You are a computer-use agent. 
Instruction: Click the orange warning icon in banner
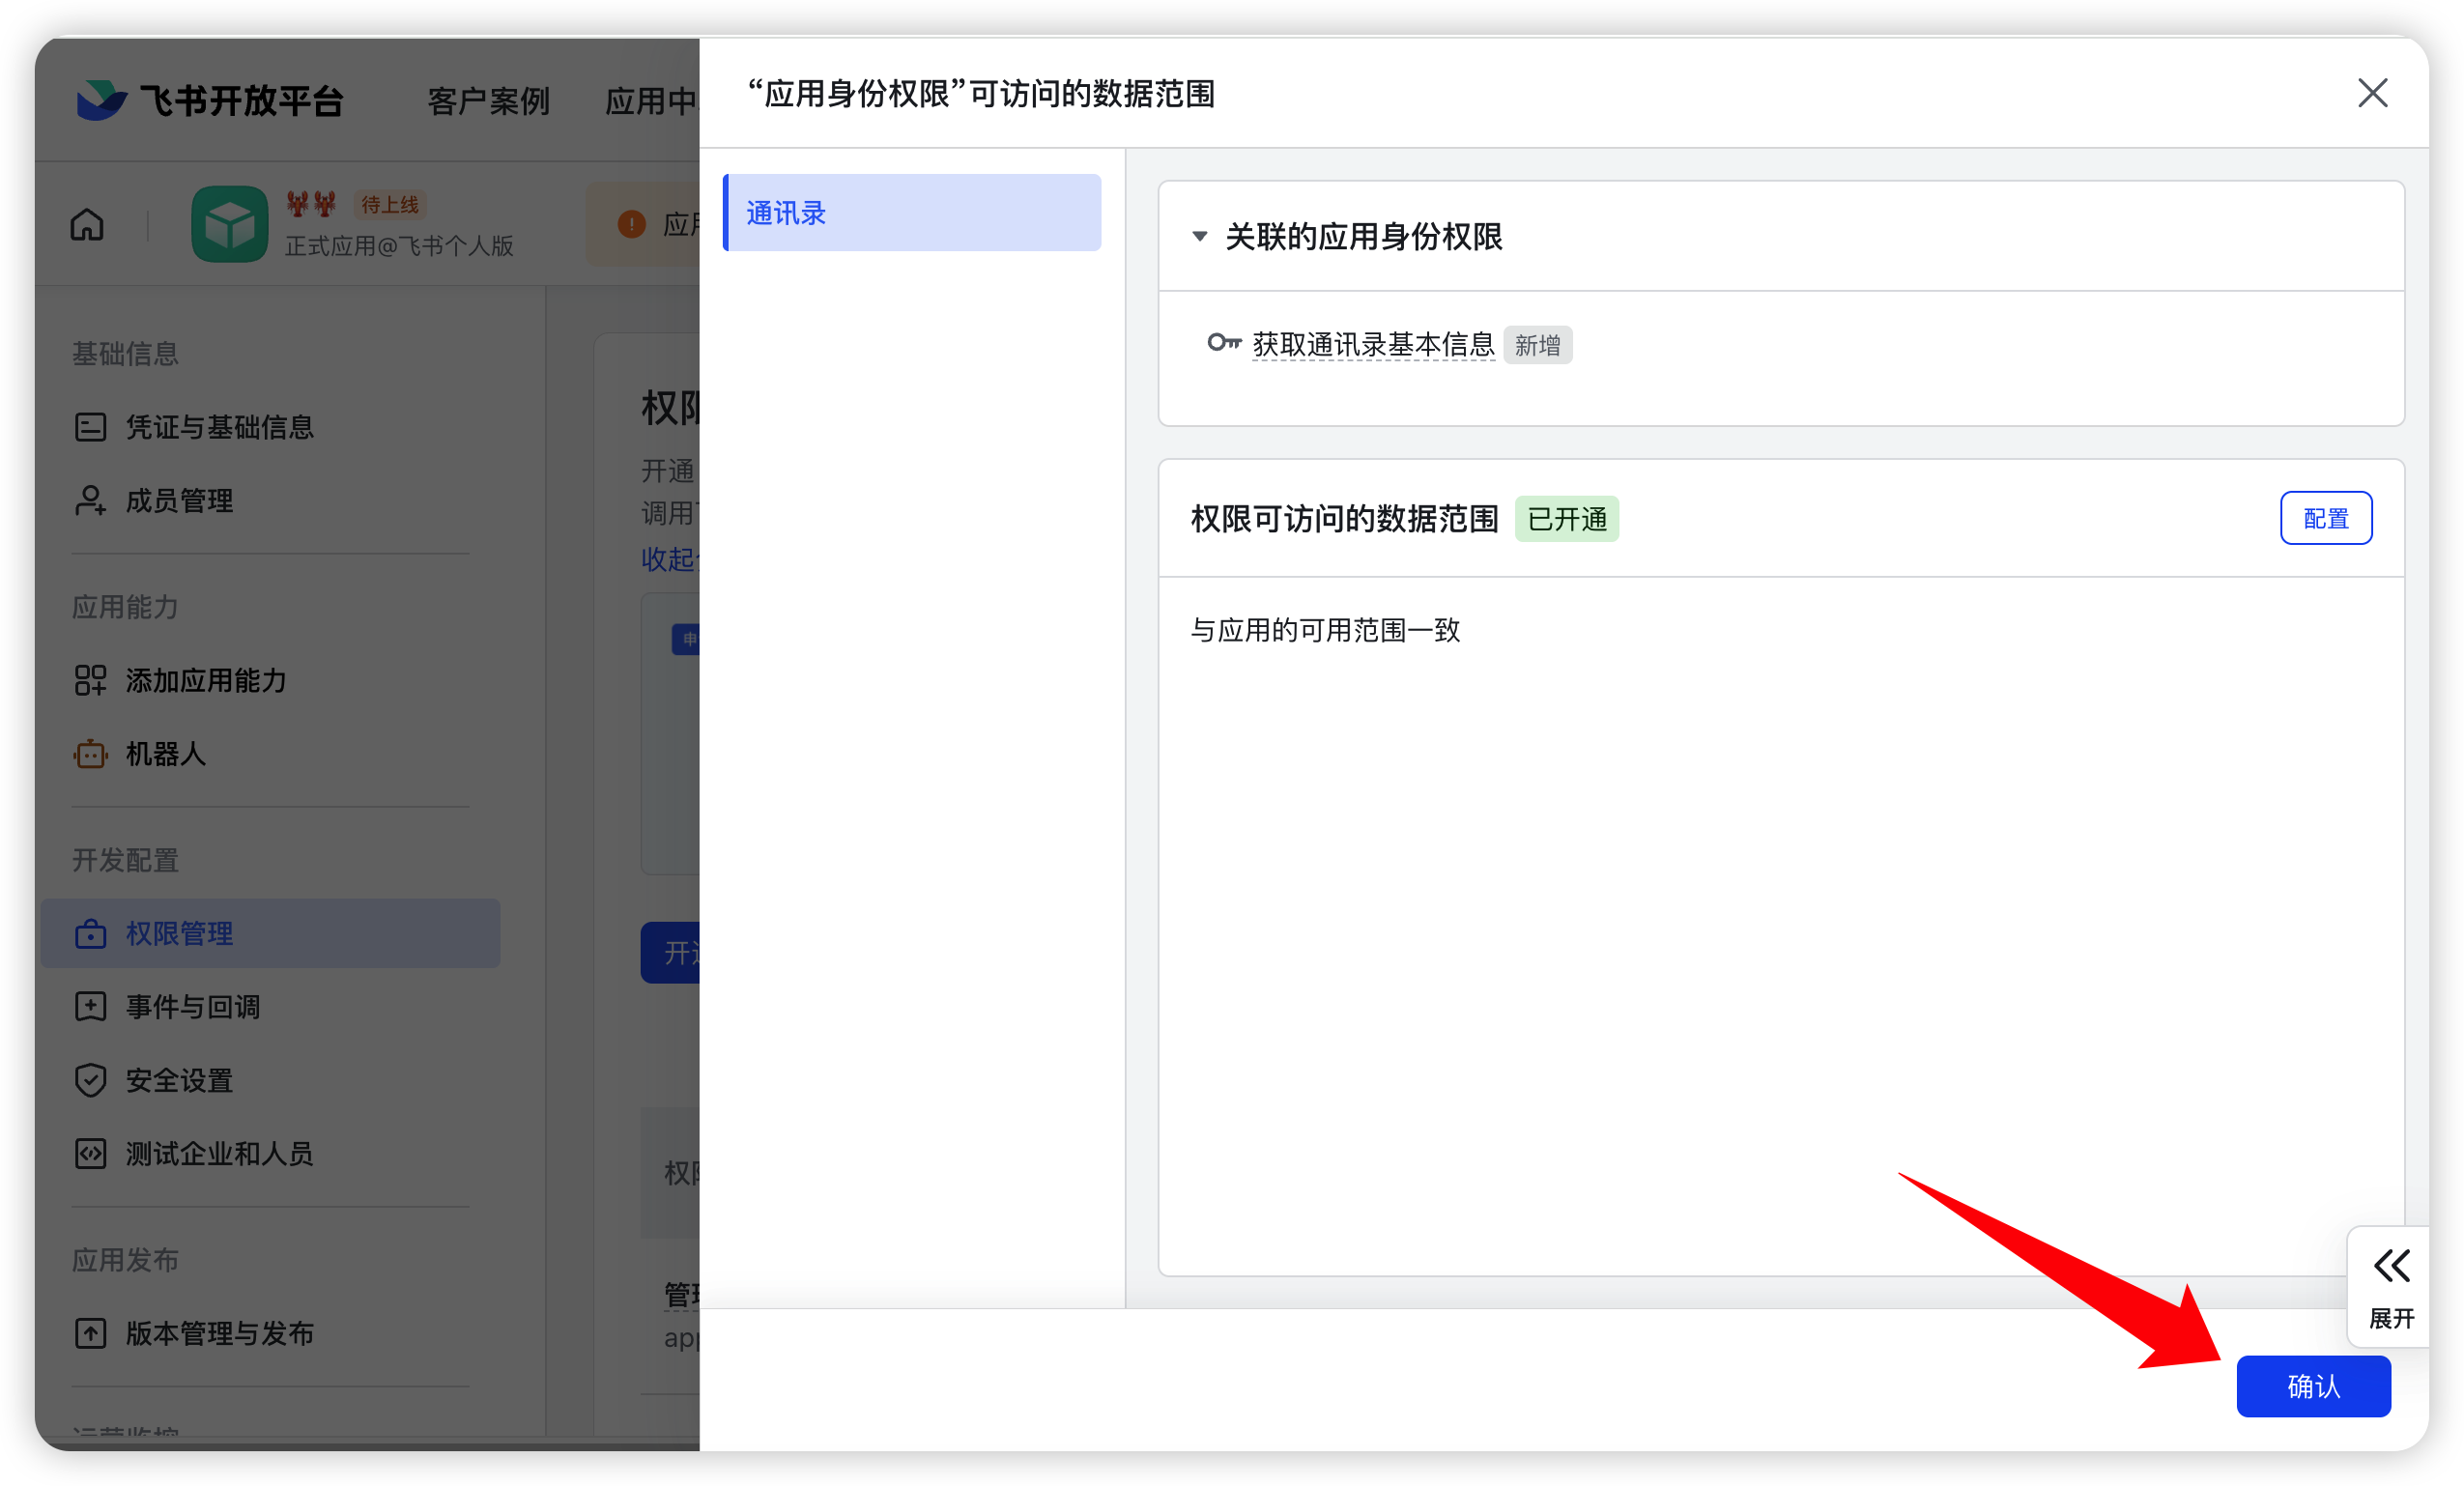(631, 224)
